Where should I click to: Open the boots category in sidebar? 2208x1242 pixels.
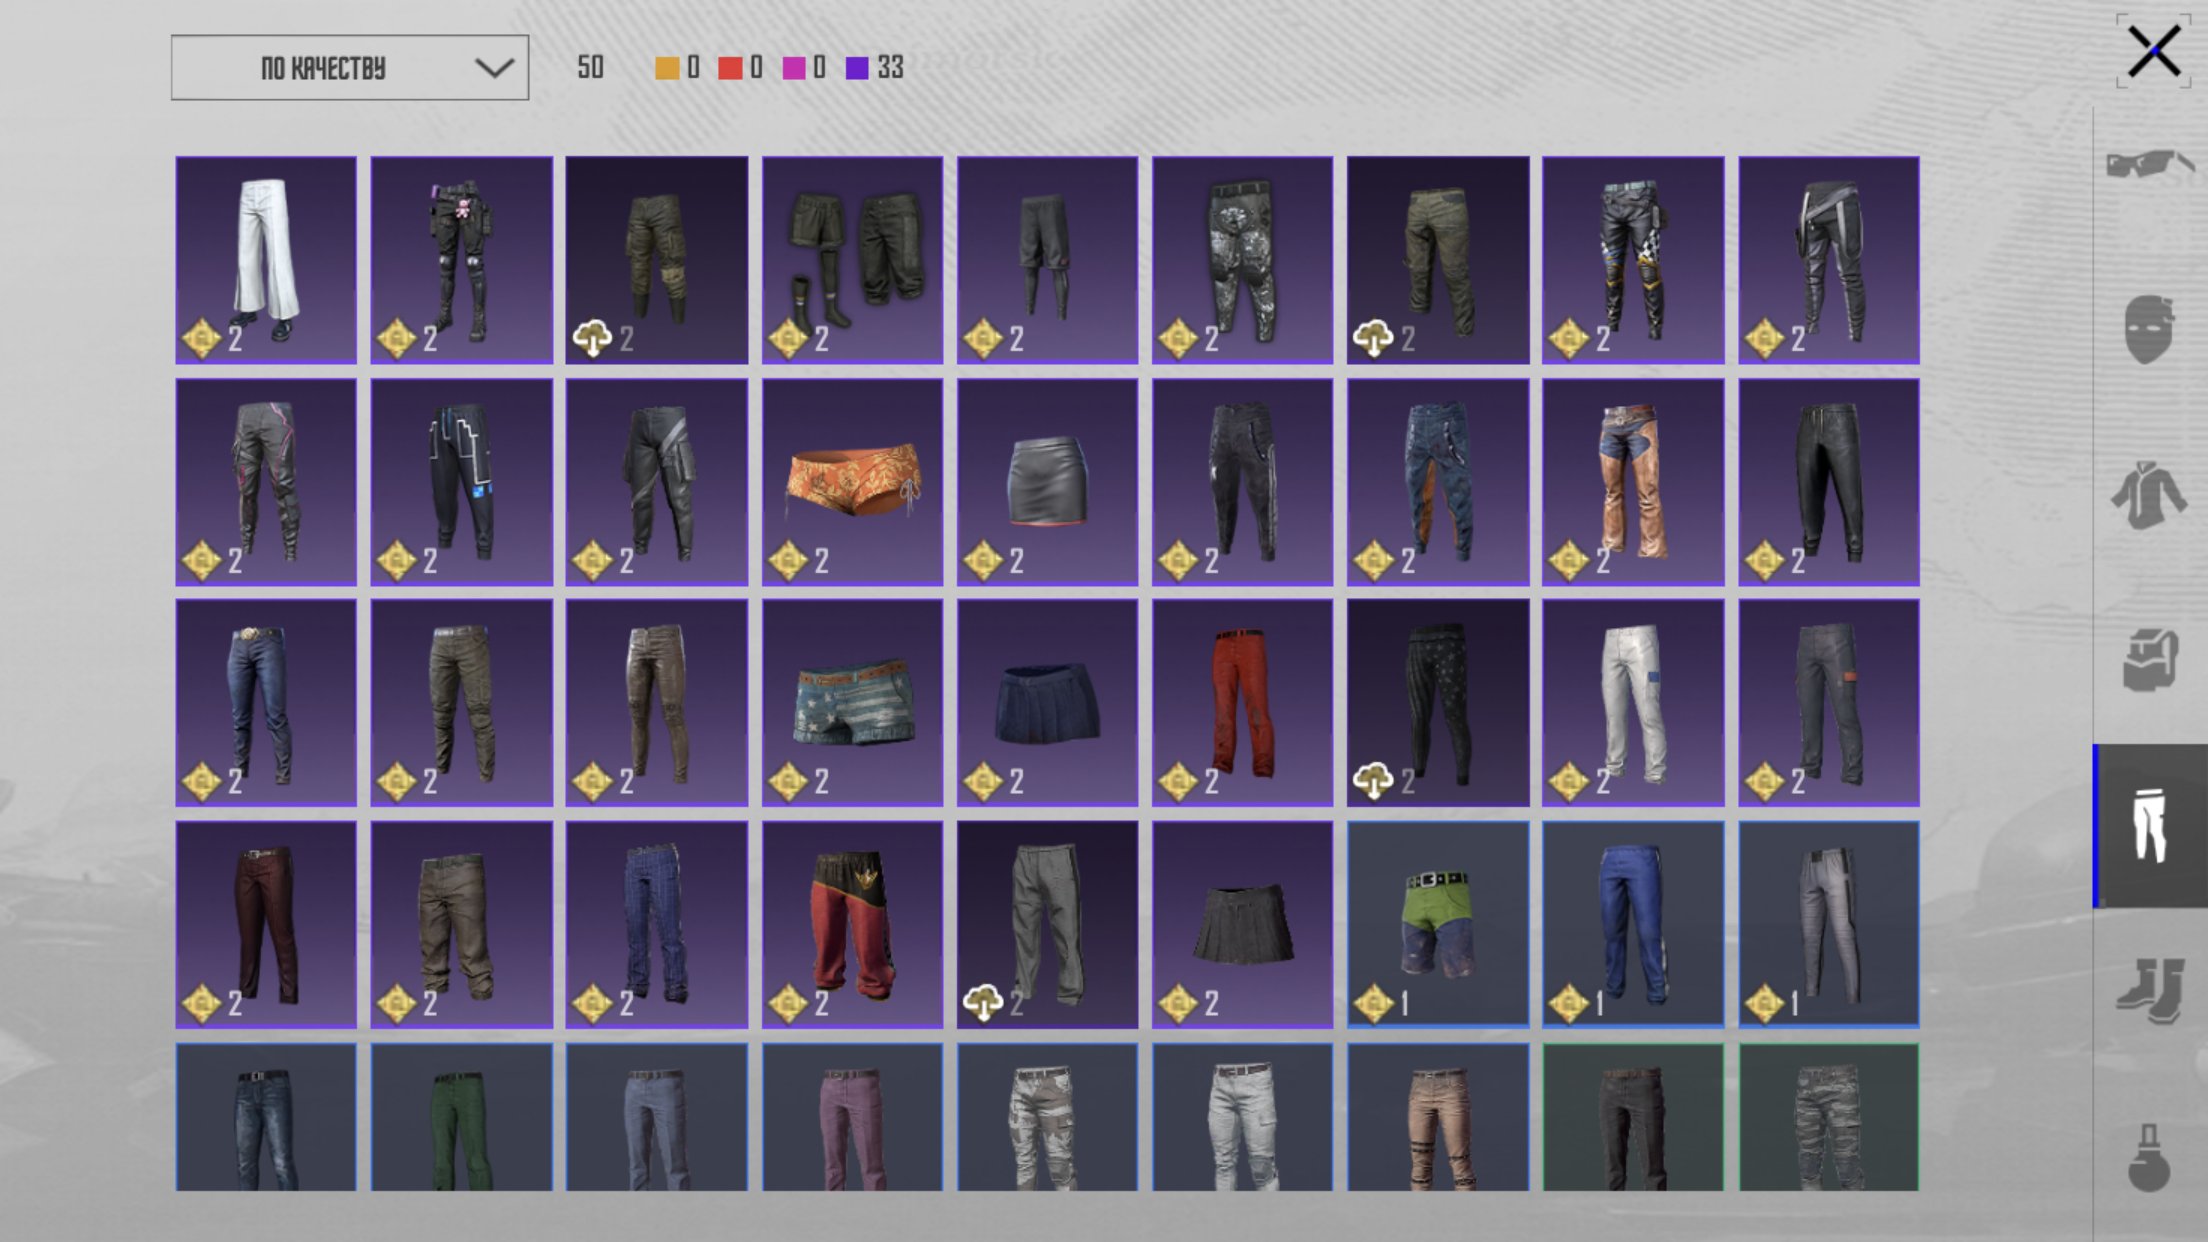[2149, 991]
